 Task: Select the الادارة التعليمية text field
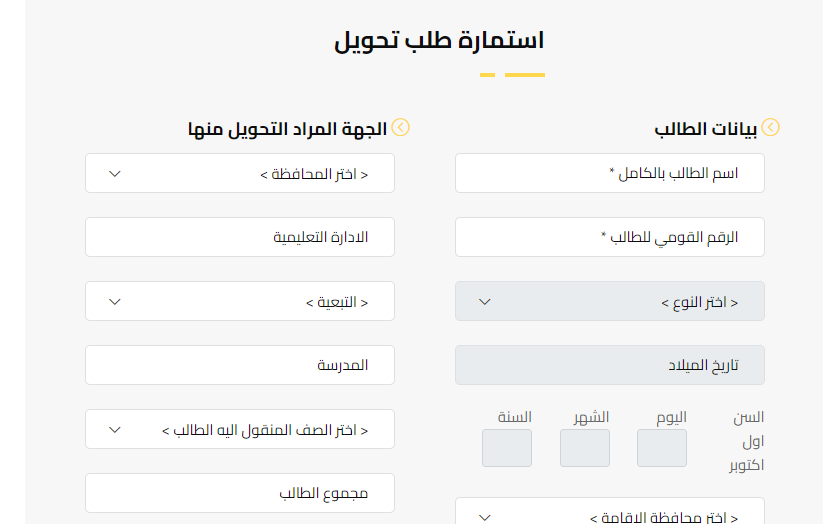(240, 237)
